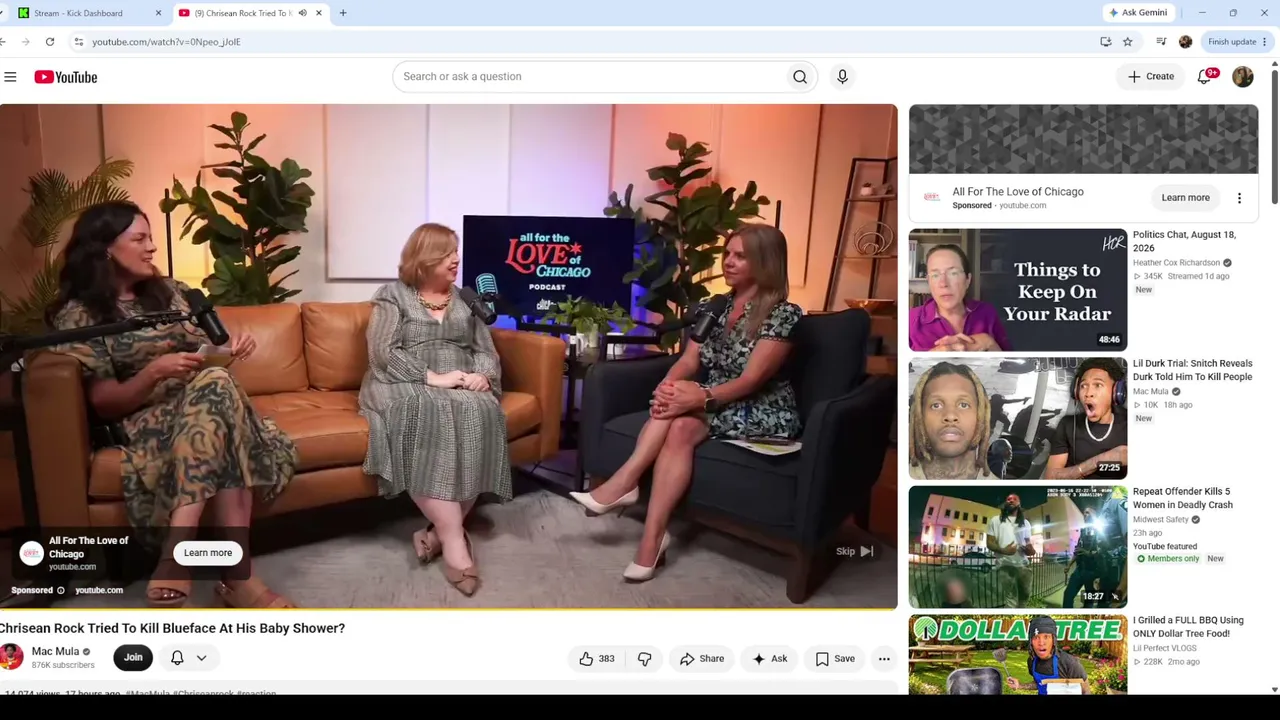Open Repeat Offender Kills 5 Women title

coord(1183,498)
